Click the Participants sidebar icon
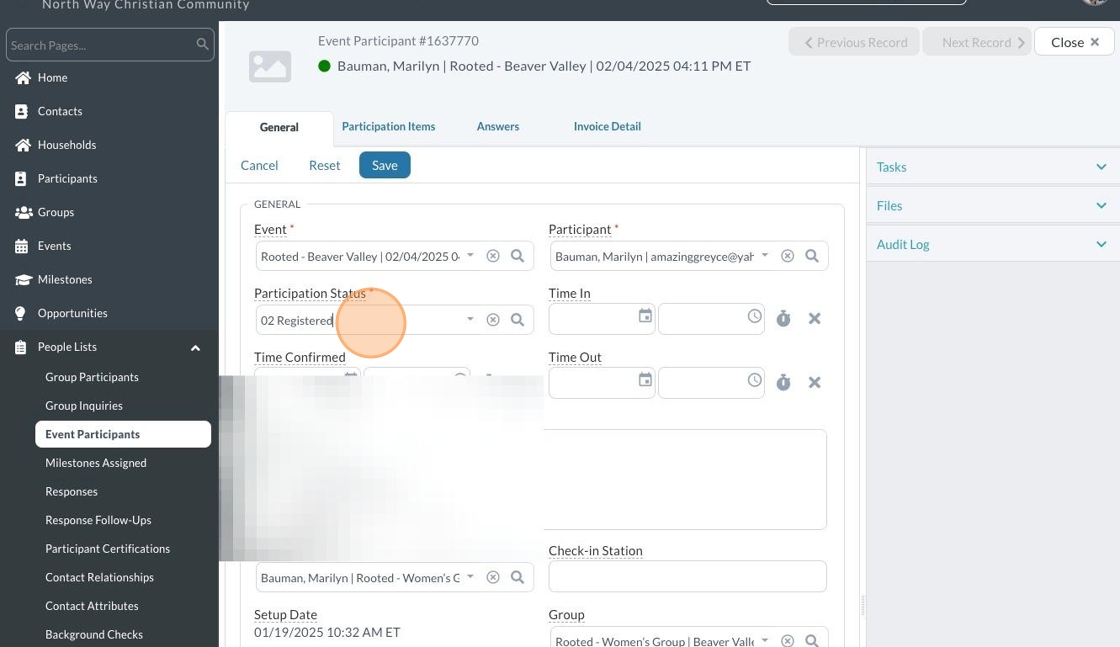Viewport: 1120px width, 647px height. (21, 179)
